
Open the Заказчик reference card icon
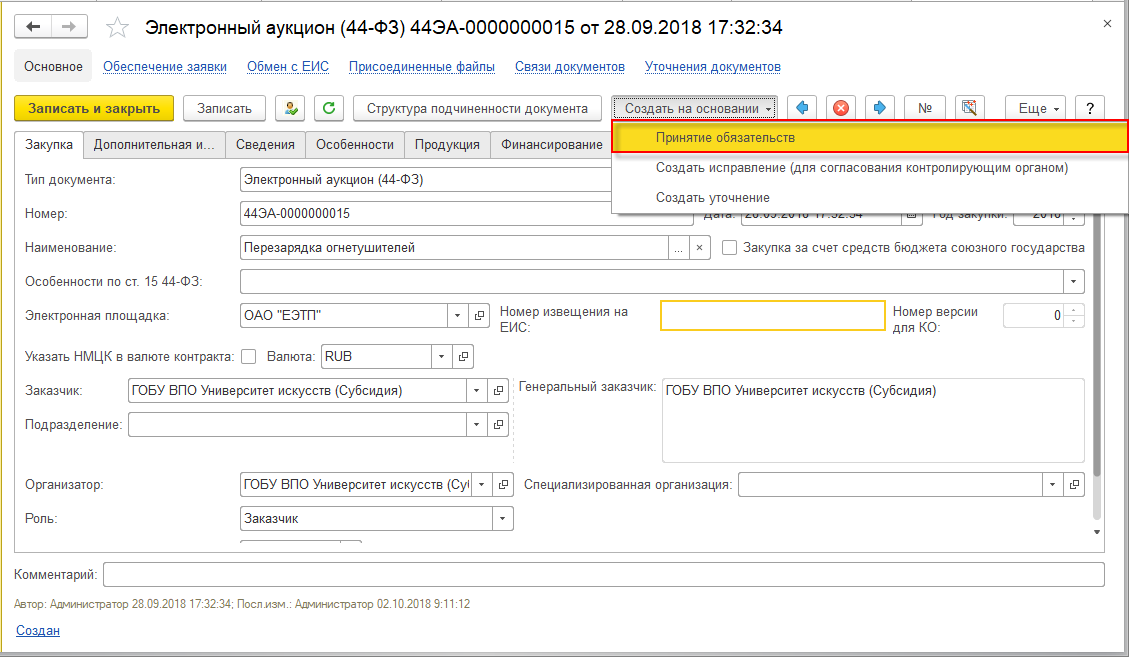[x=498, y=390]
